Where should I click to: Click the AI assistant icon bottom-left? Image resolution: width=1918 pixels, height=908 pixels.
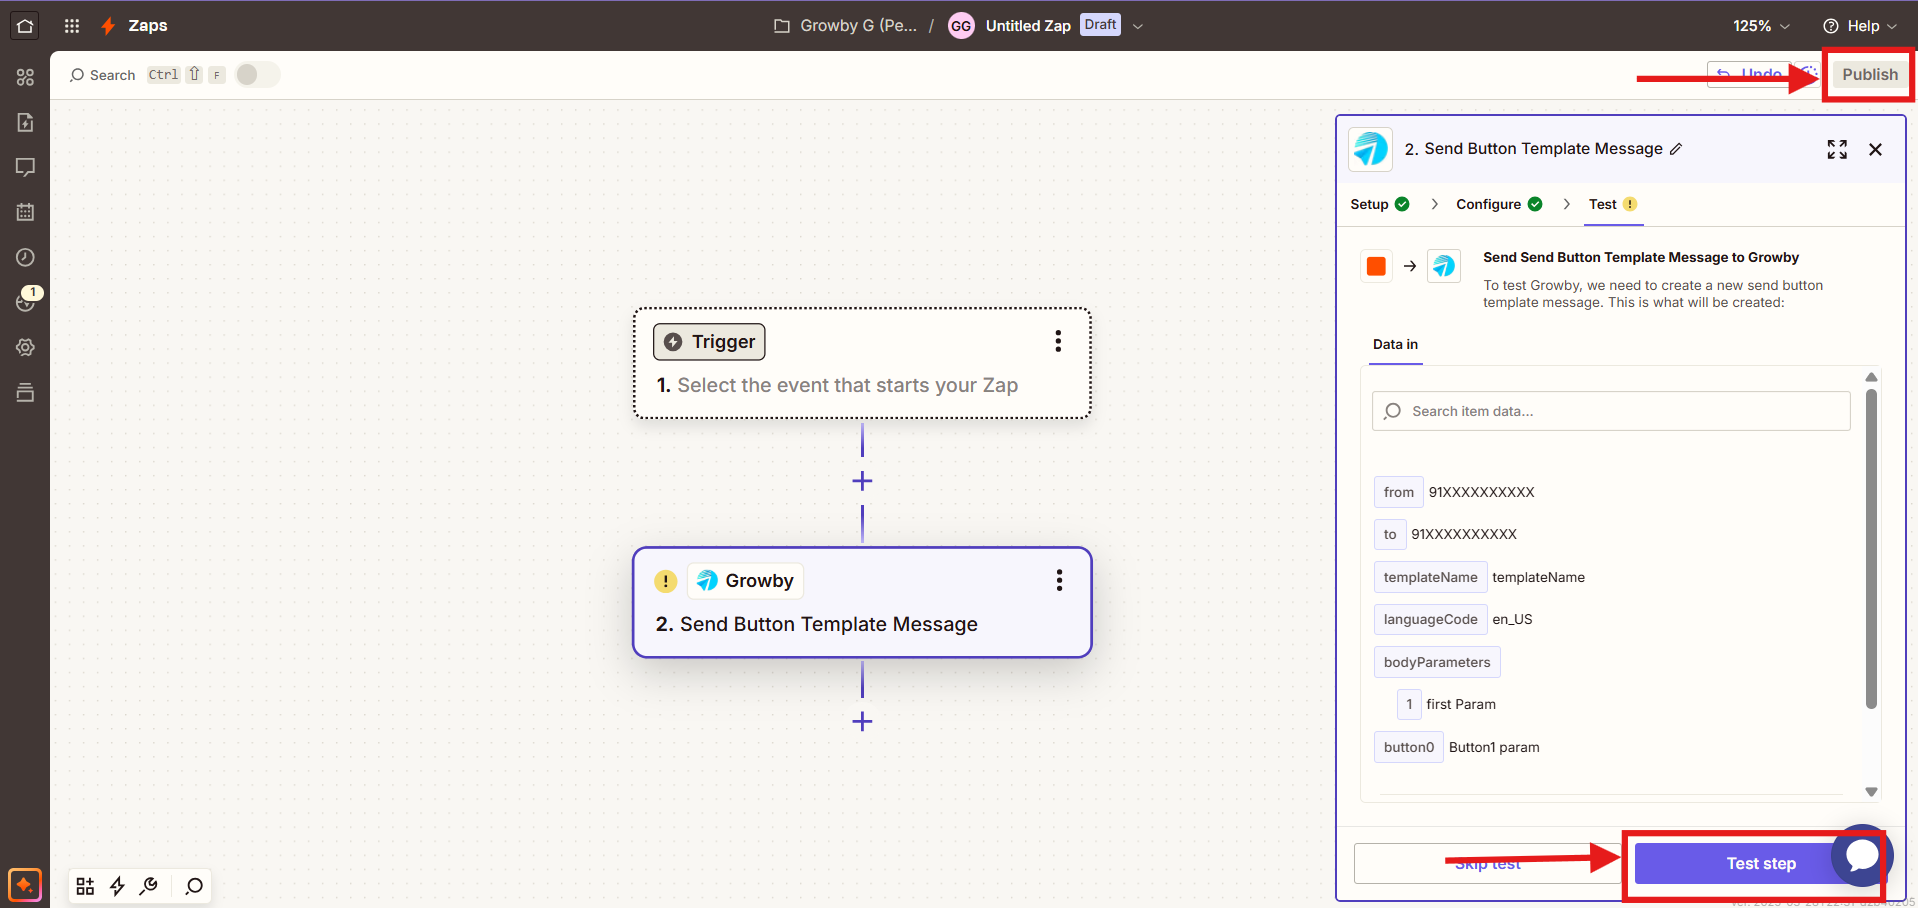[25, 885]
